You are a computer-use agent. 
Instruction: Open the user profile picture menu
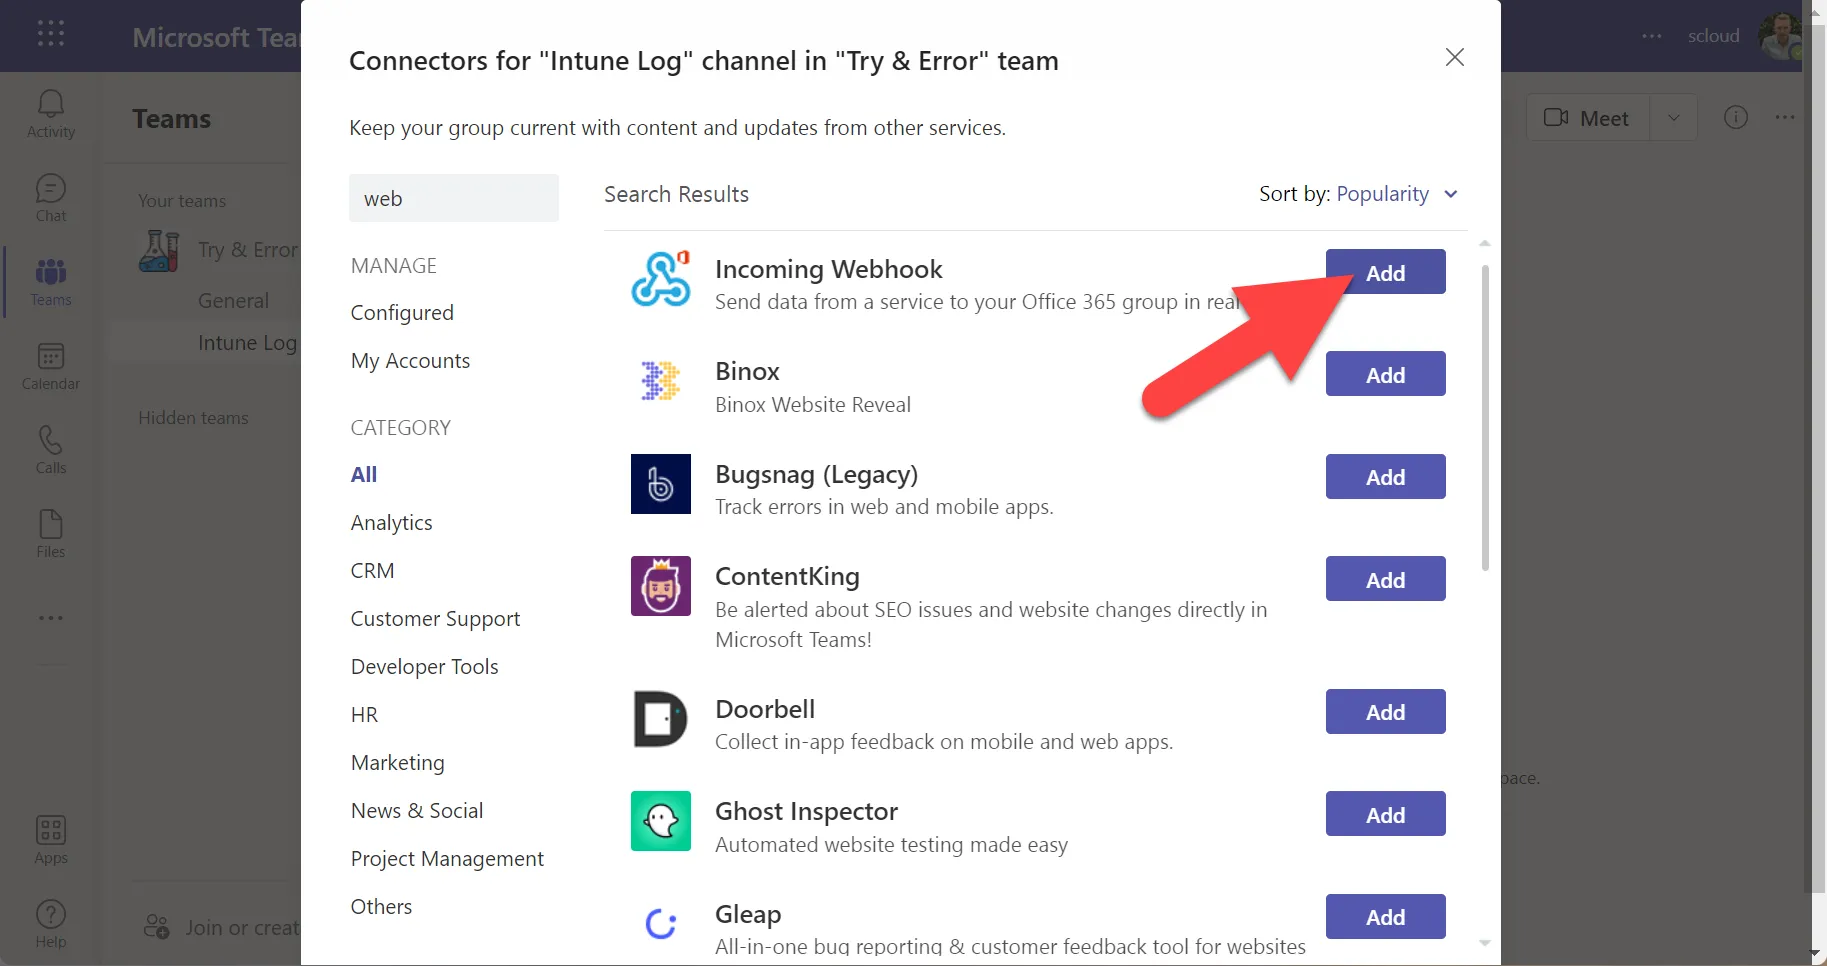pyautogui.click(x=1781, y=36)
